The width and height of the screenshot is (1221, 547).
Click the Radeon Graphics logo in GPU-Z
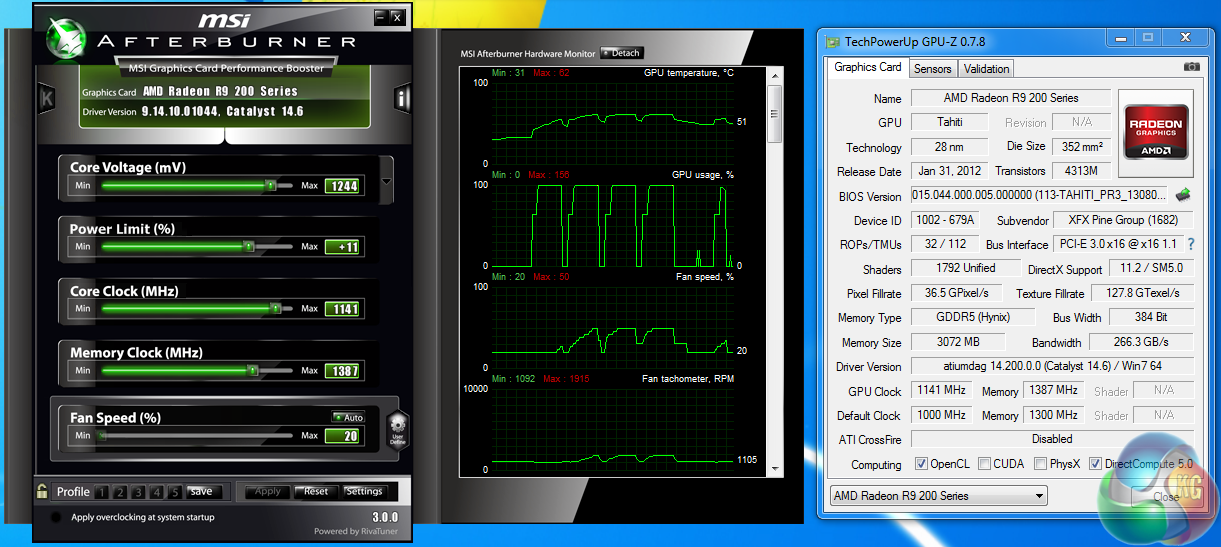pyautogui.click(x=1154, y=132)
